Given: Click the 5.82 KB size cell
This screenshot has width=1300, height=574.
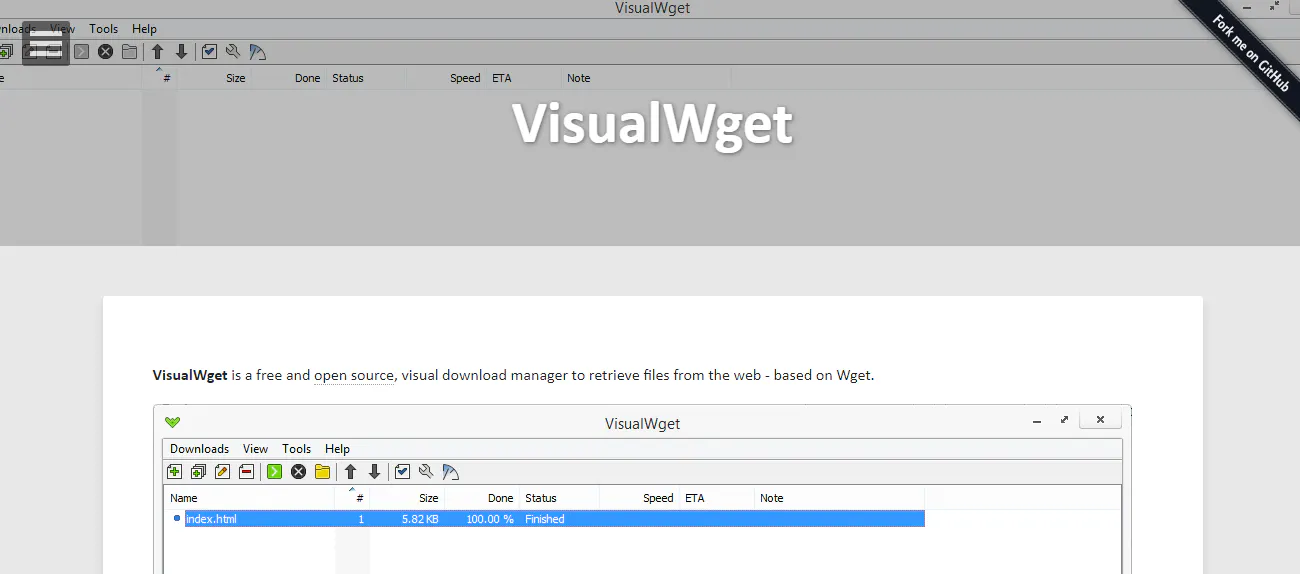Looking at the screenshot, I should [x=419, y=519].
